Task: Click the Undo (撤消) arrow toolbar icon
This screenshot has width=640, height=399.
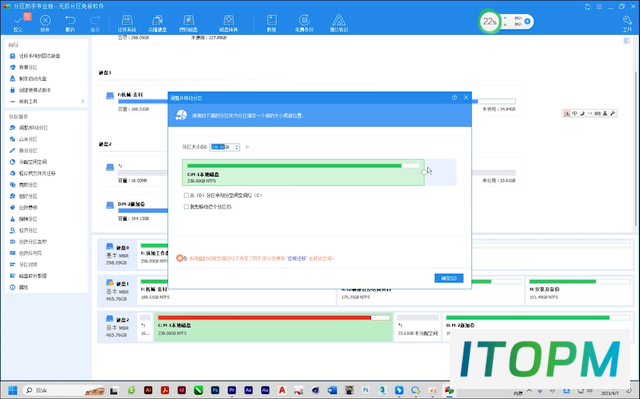Action: point(70,21)
